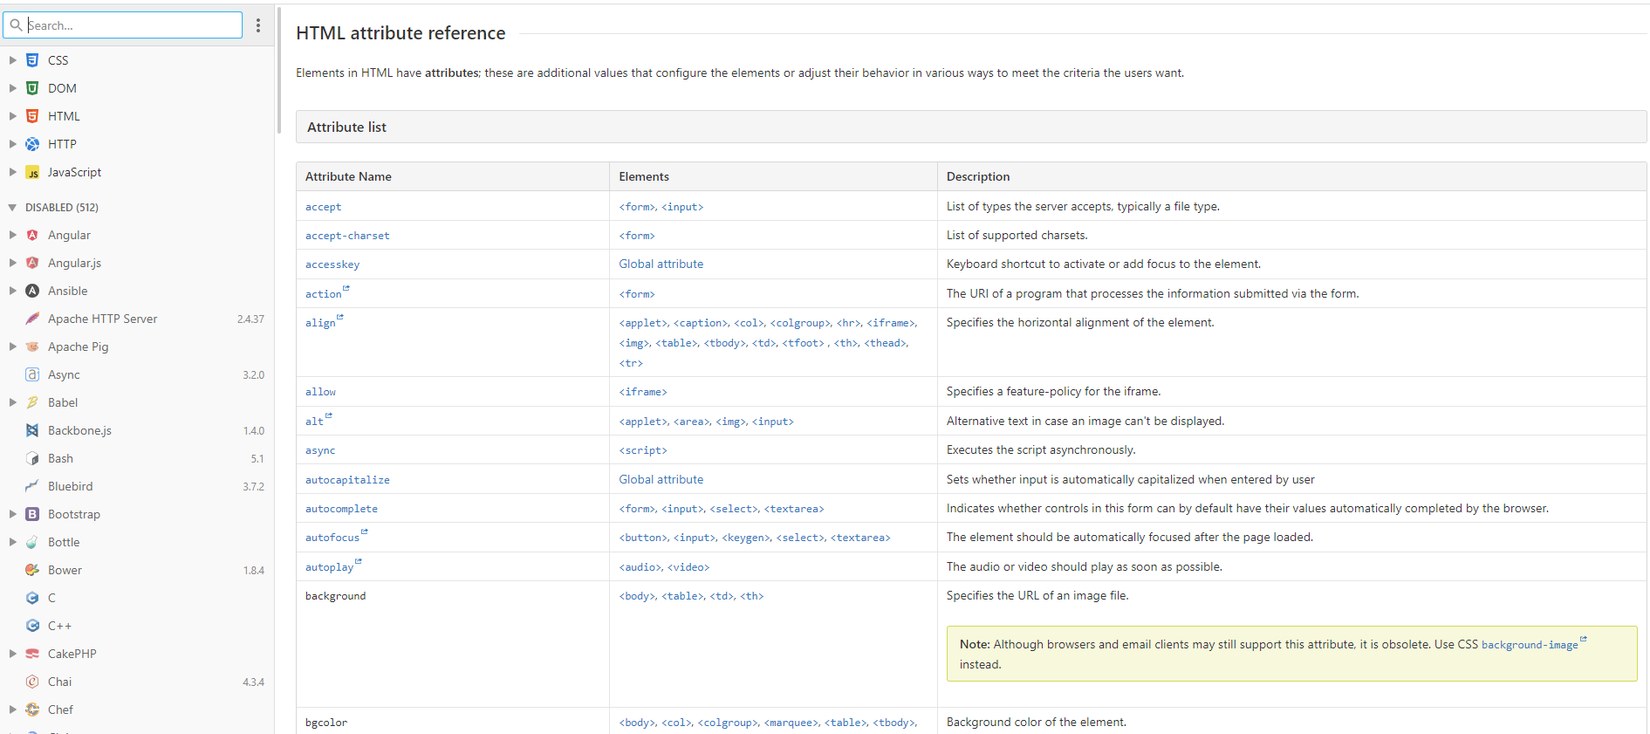The image size is (1650, 734).
Task: Collapse the DISABLED docs section
Action: point(13,207)
